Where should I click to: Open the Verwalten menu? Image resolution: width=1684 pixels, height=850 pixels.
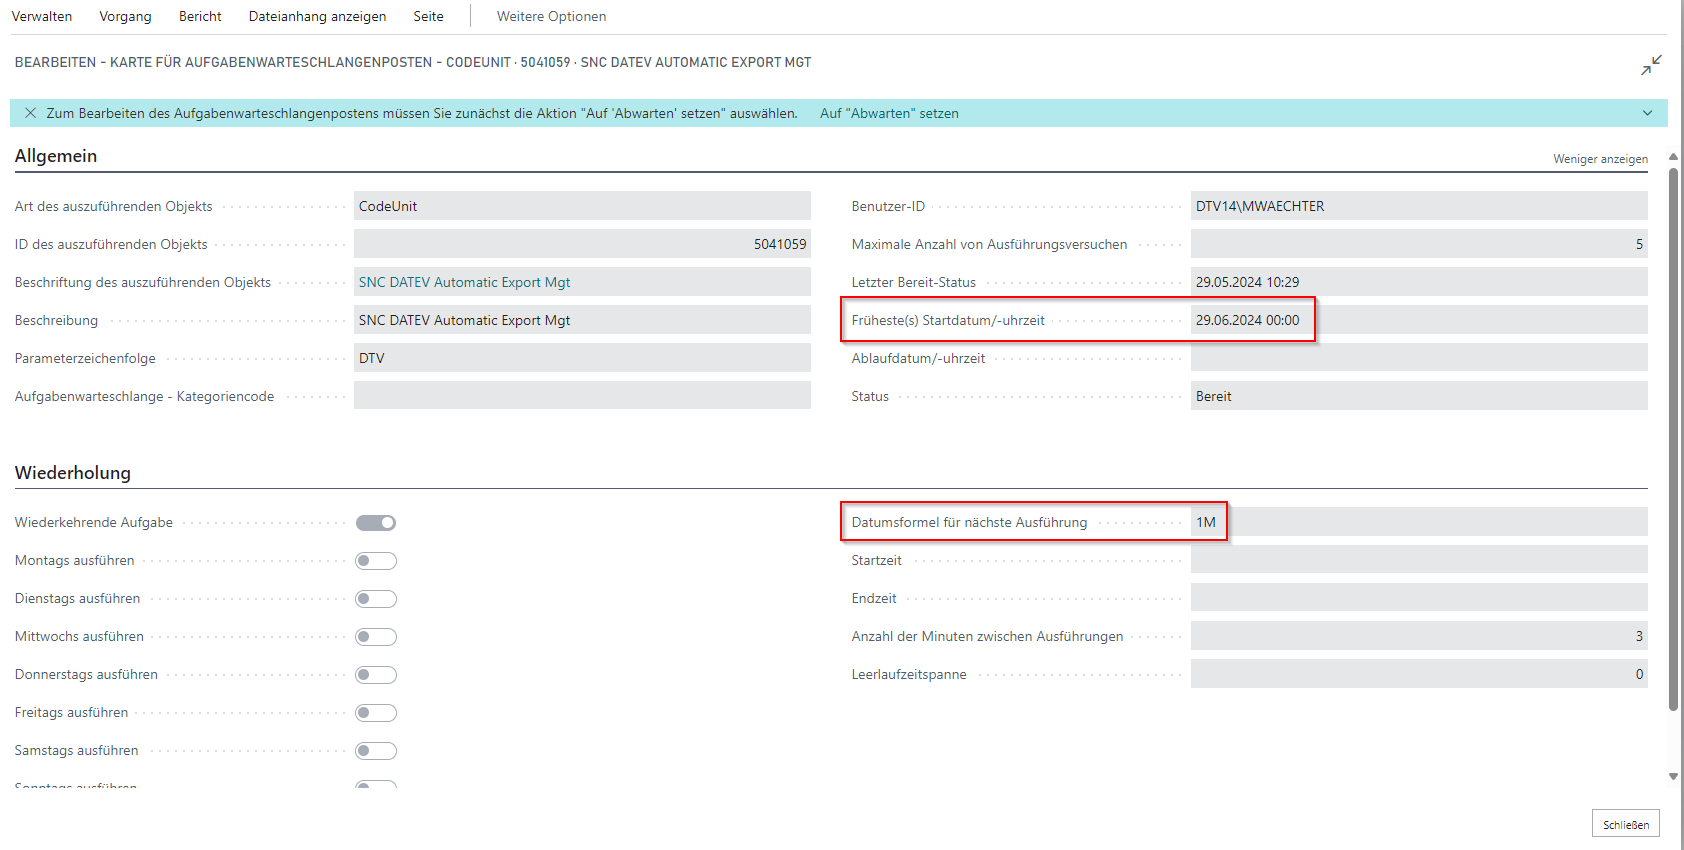pos(42,17)
